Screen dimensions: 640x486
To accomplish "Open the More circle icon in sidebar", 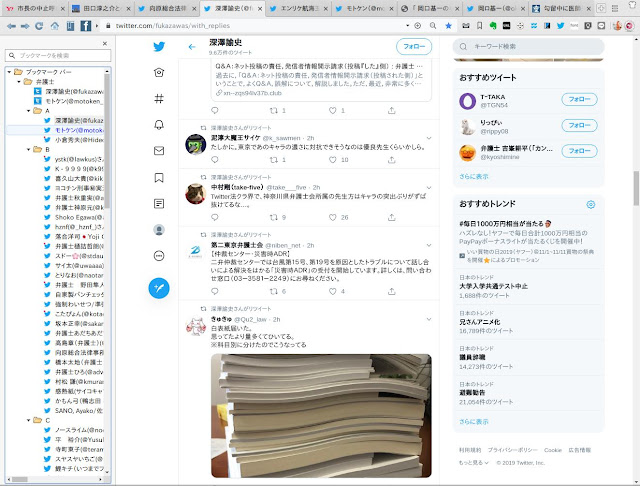I will pos(159,256).
